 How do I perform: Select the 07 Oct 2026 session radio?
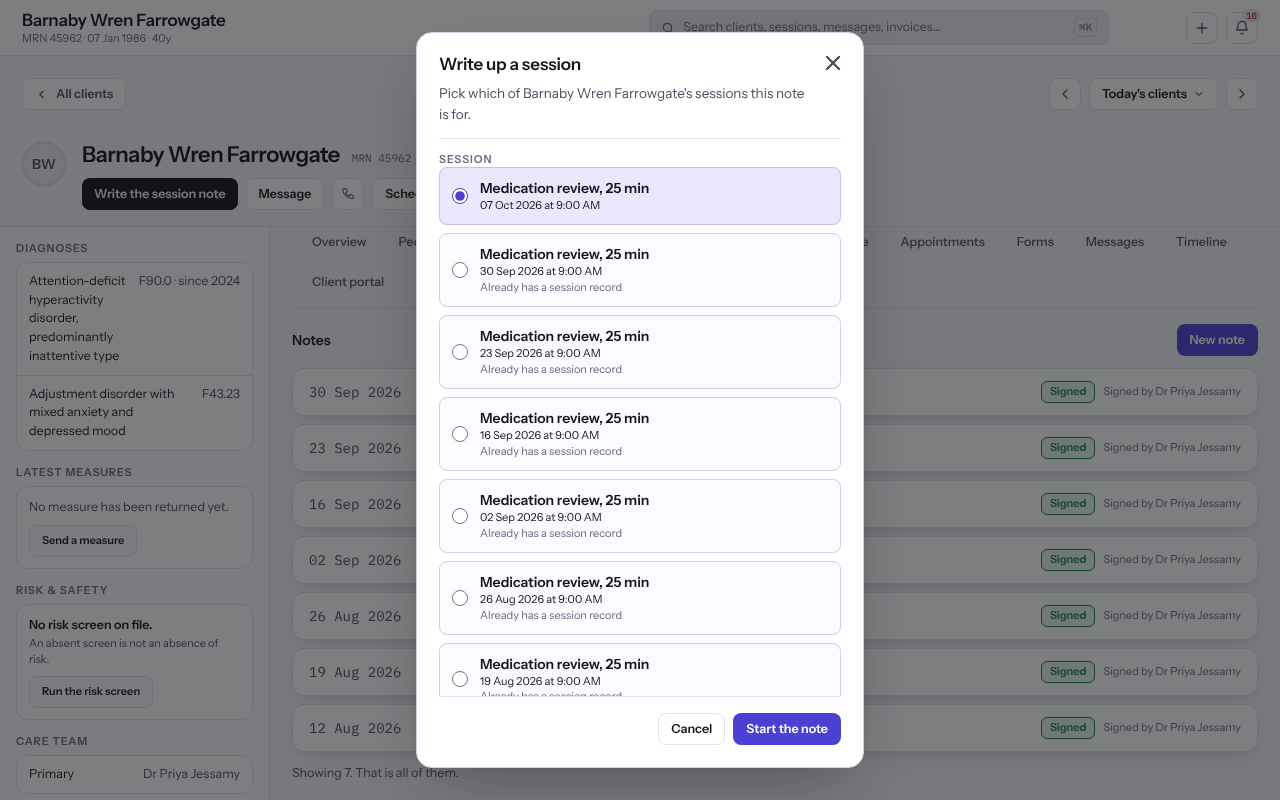pyautogui.click(x=460, y=196)
